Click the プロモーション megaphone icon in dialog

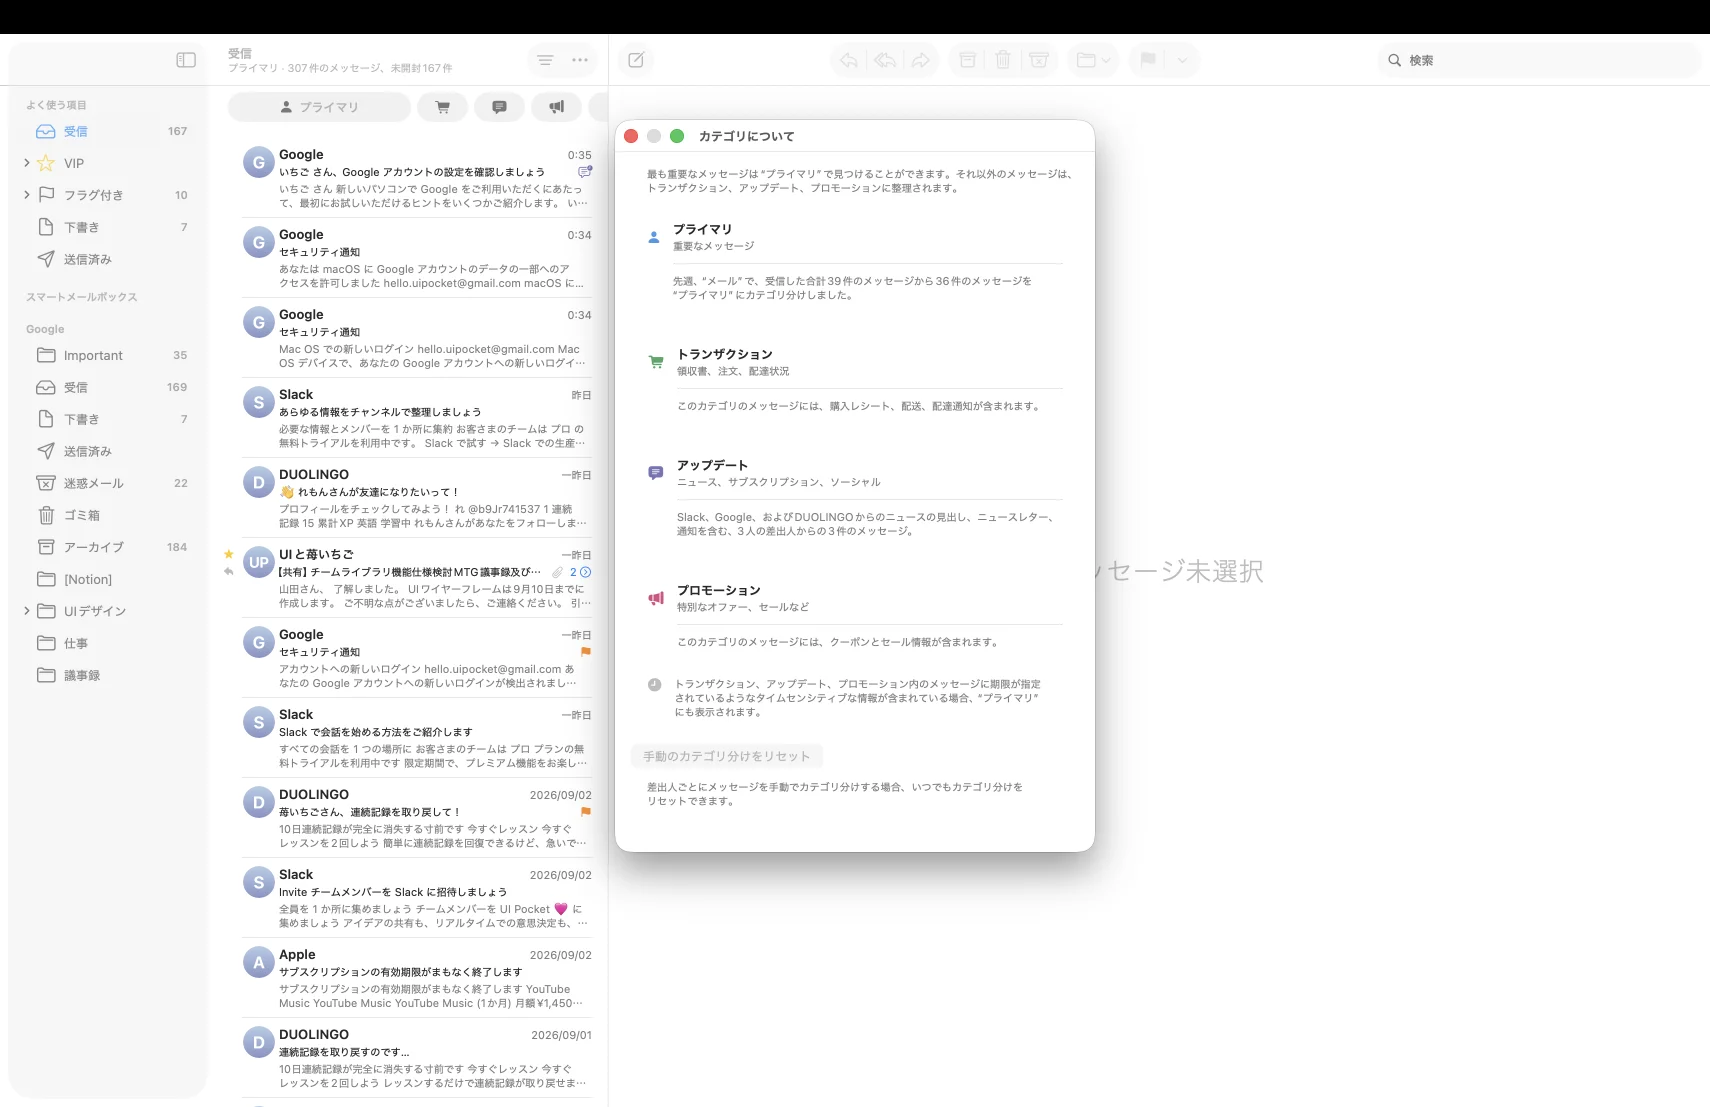(x=656, y=598)
